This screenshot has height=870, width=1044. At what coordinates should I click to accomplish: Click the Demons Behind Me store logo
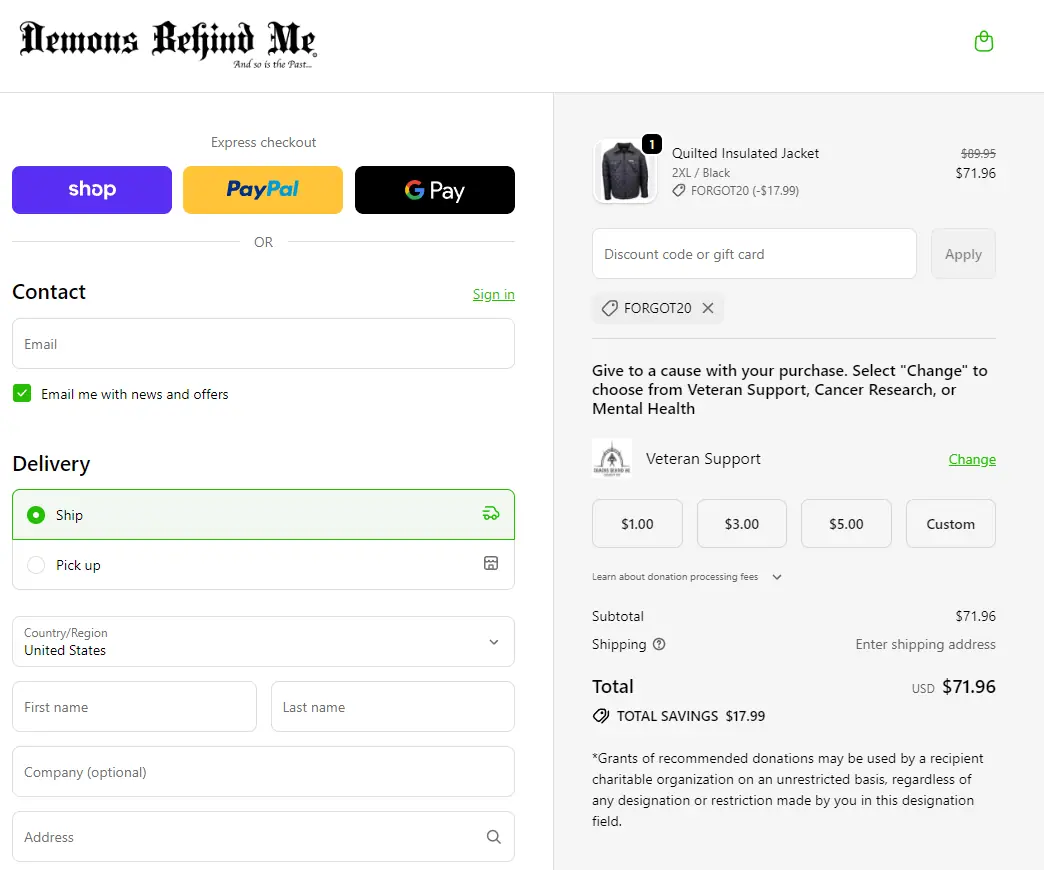[x=167, y=44]
